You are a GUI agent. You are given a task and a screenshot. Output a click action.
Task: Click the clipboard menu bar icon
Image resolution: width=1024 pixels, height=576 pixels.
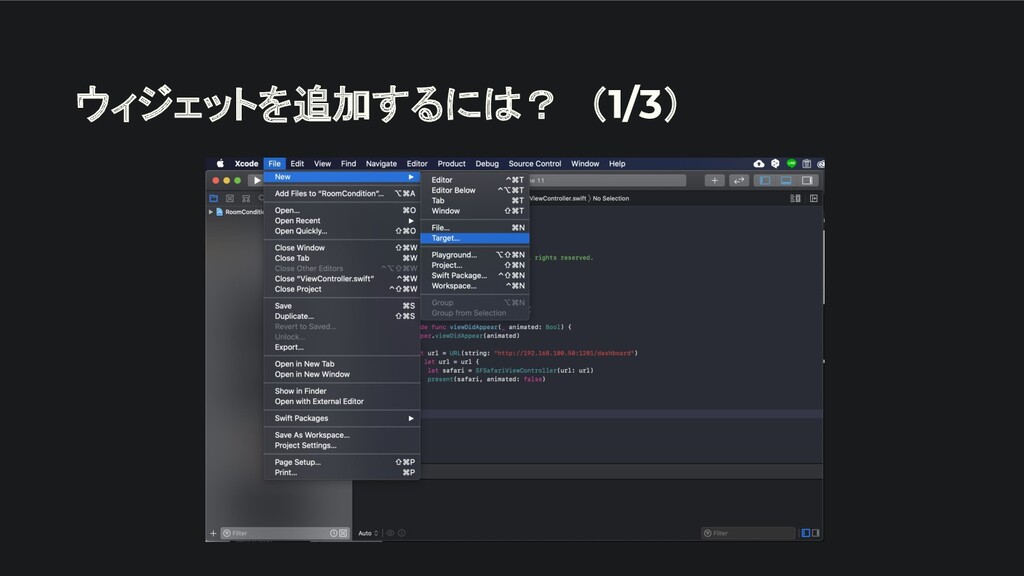(807, 164)
